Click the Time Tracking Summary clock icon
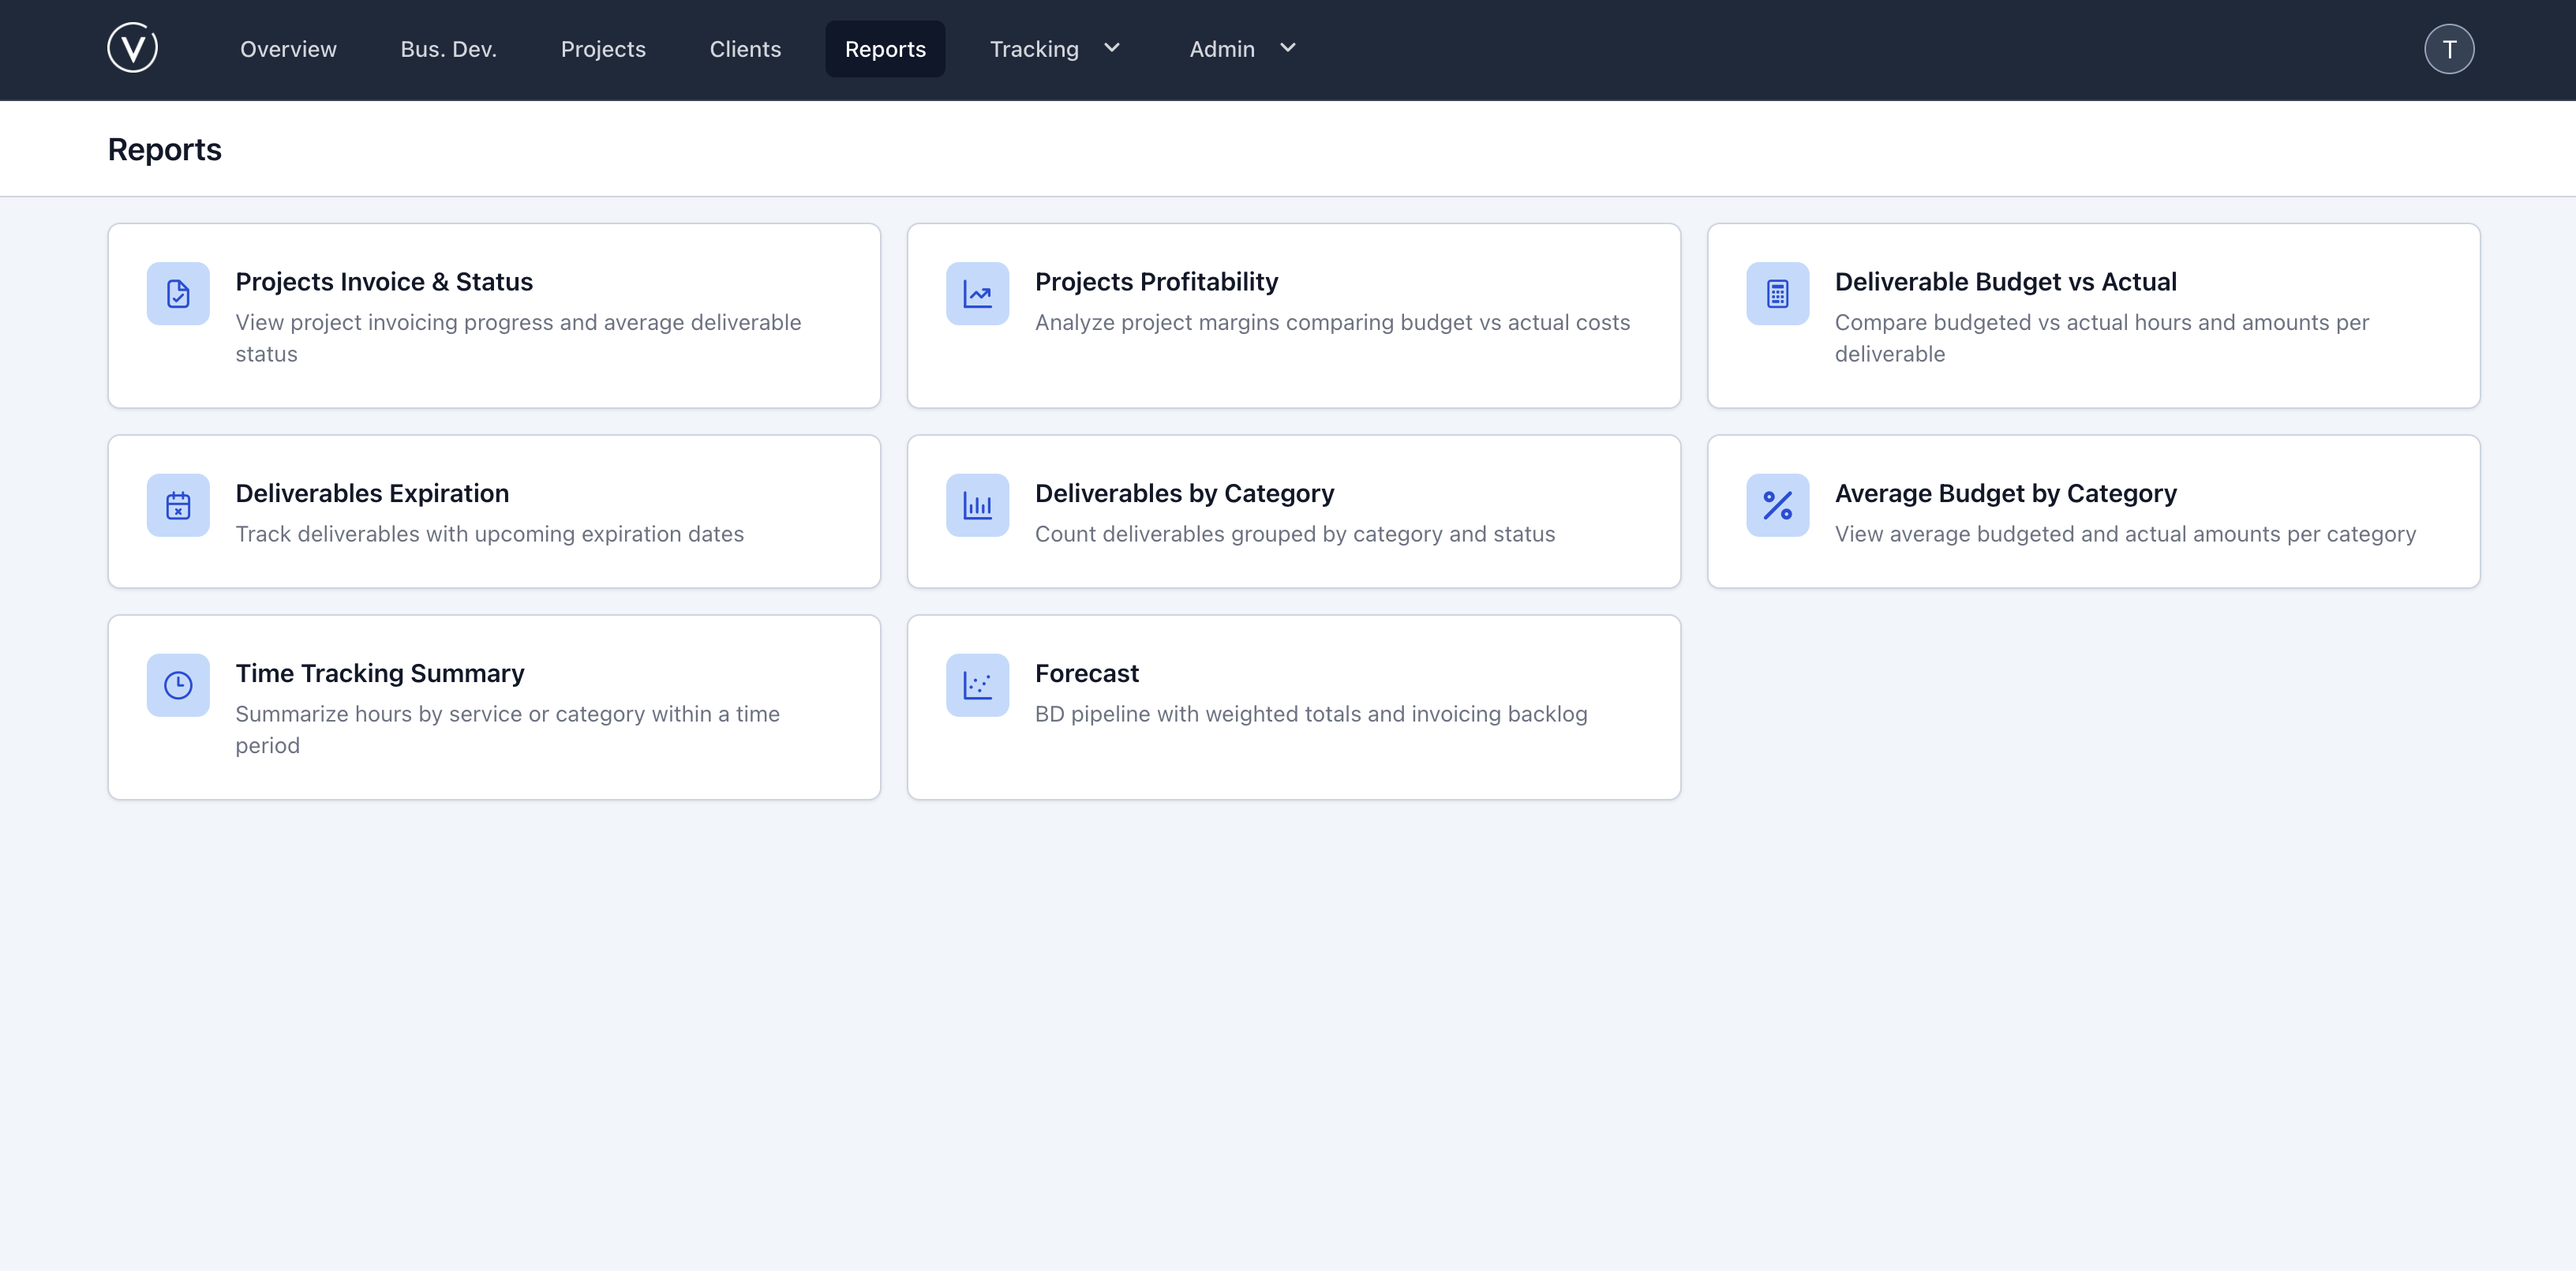Viewport: 2576px width, 1271px height. [x=177, y=685]
